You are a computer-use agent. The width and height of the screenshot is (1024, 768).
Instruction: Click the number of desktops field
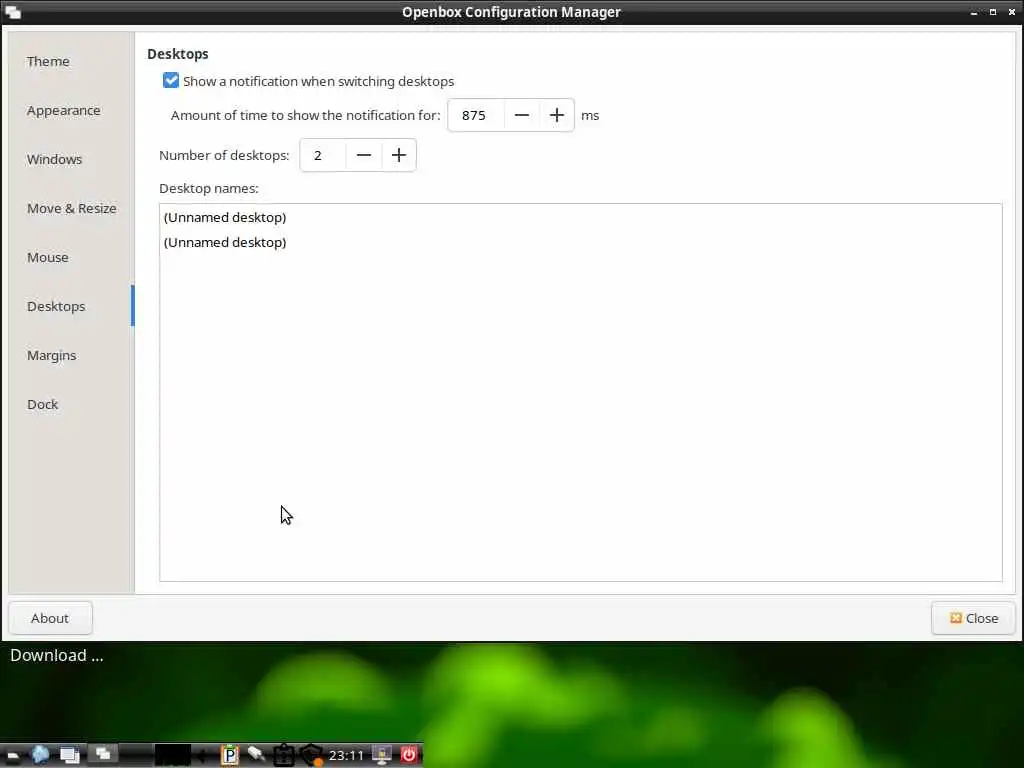tap(323, 155)
